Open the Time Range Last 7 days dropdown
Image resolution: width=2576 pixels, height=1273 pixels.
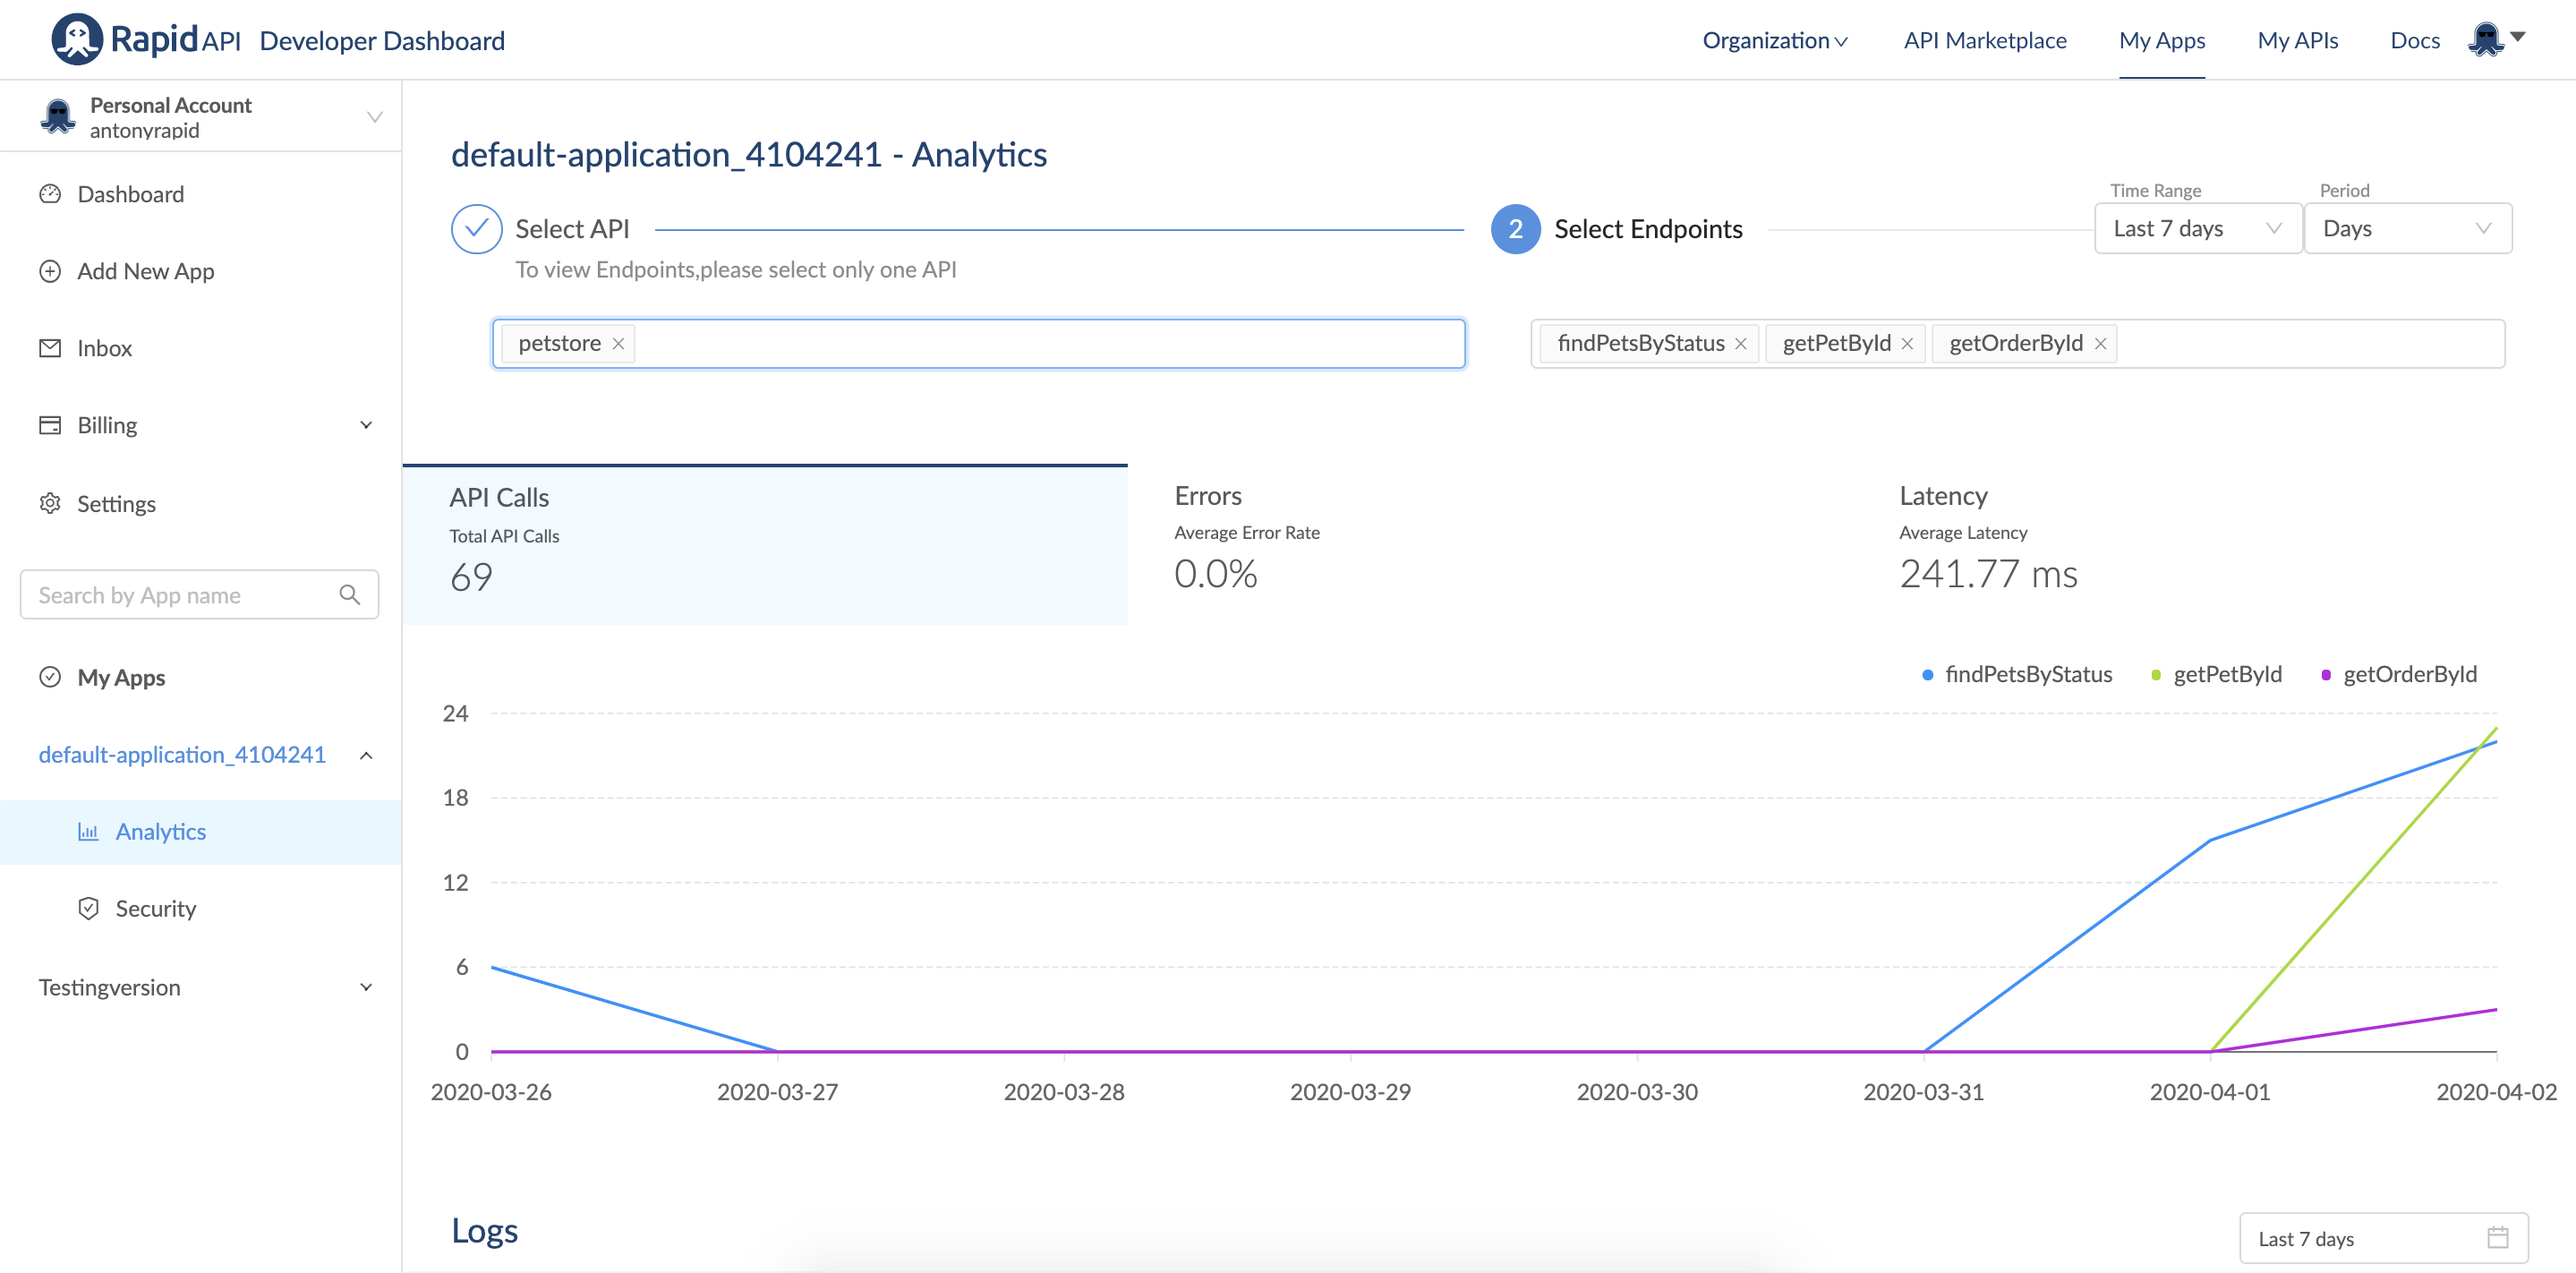2197,229
